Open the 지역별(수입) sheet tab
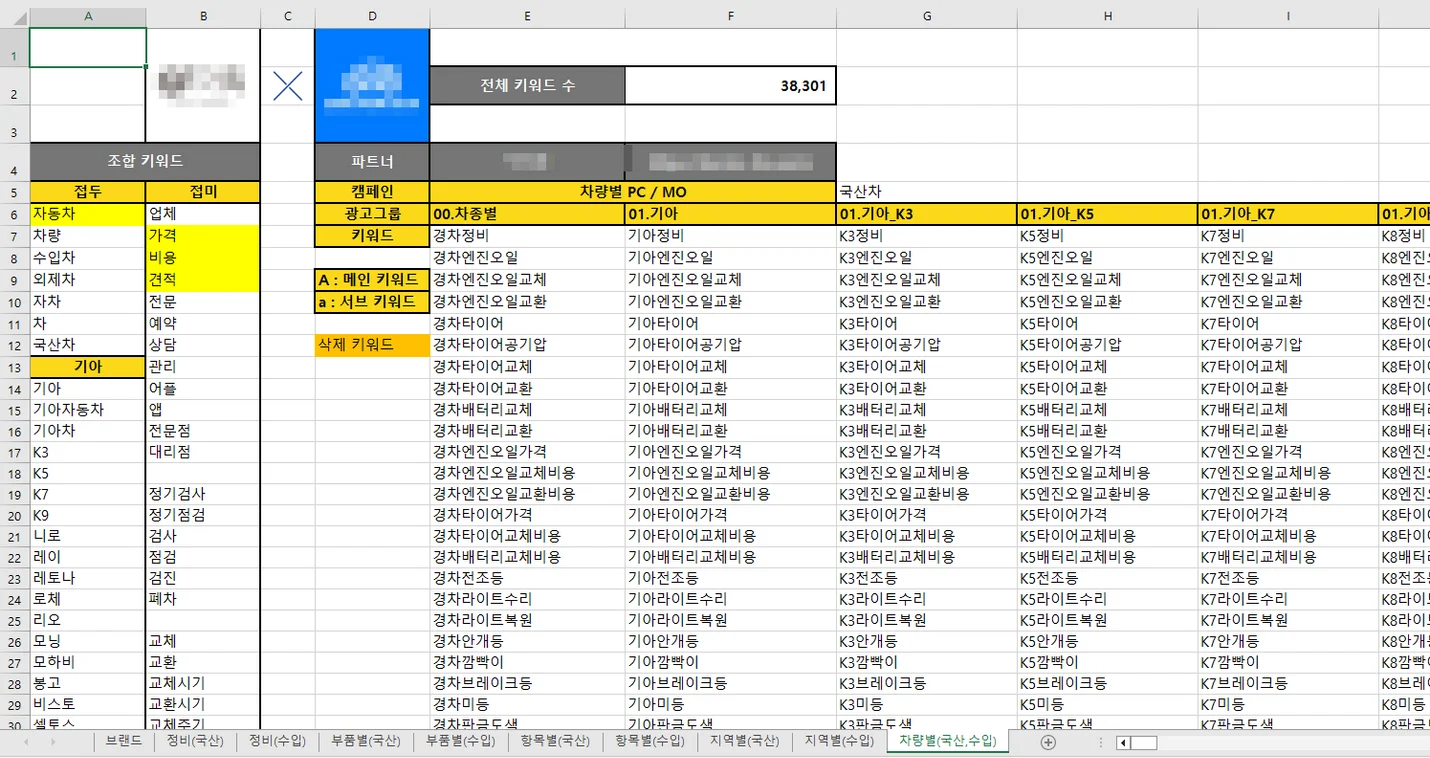The image size is (1430, 758). 839,742
